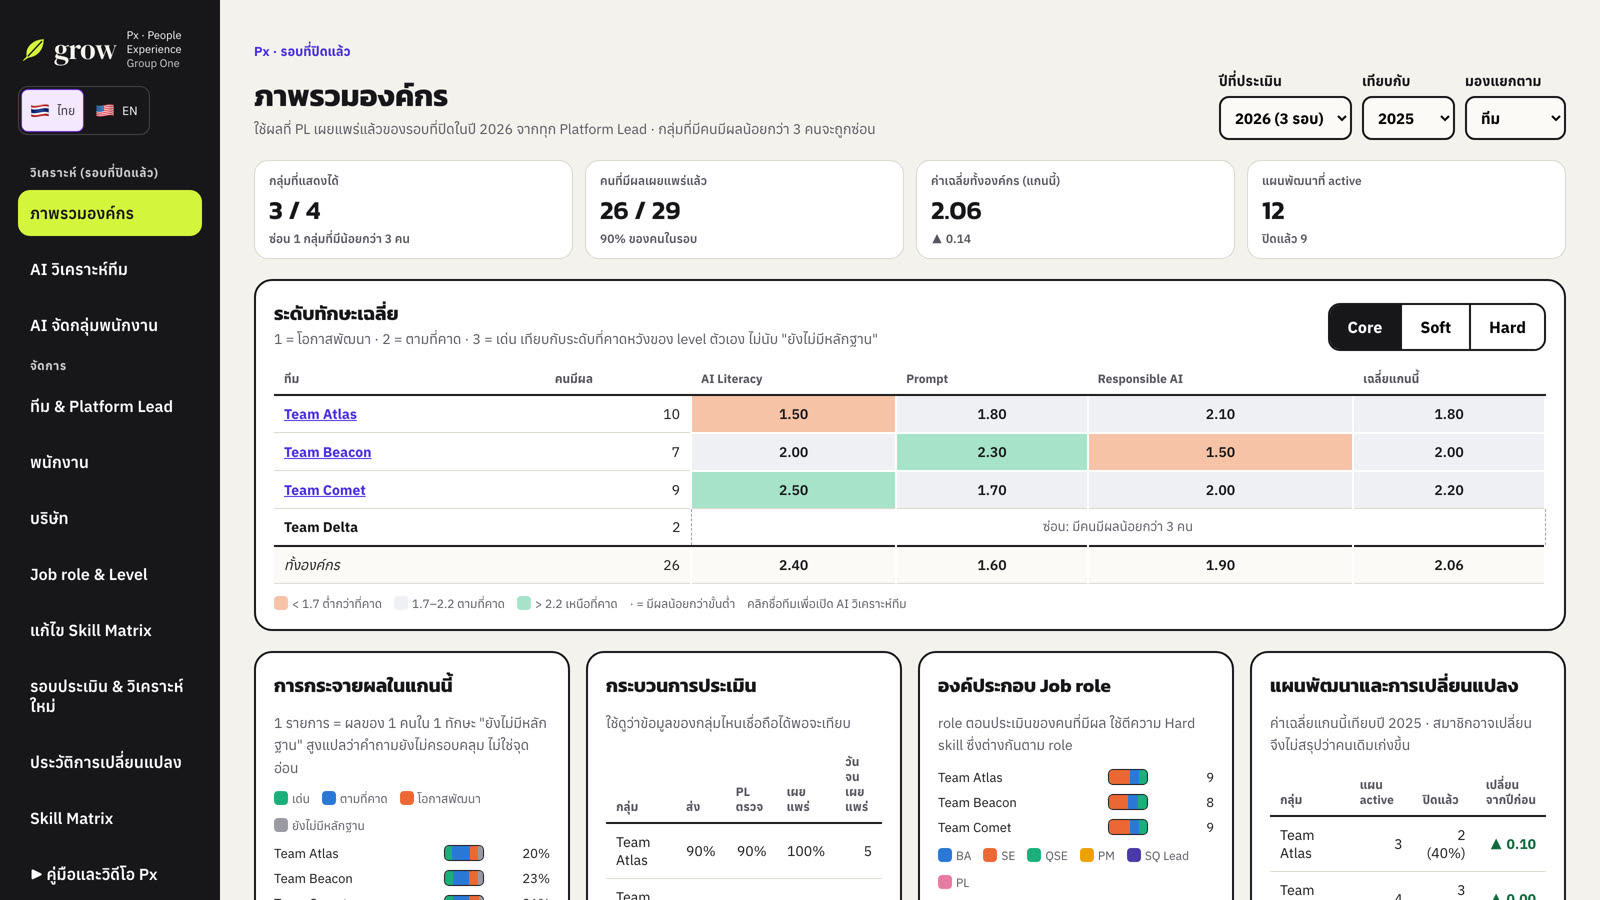Click Team Atlas distribution bar

pos(464,853)
